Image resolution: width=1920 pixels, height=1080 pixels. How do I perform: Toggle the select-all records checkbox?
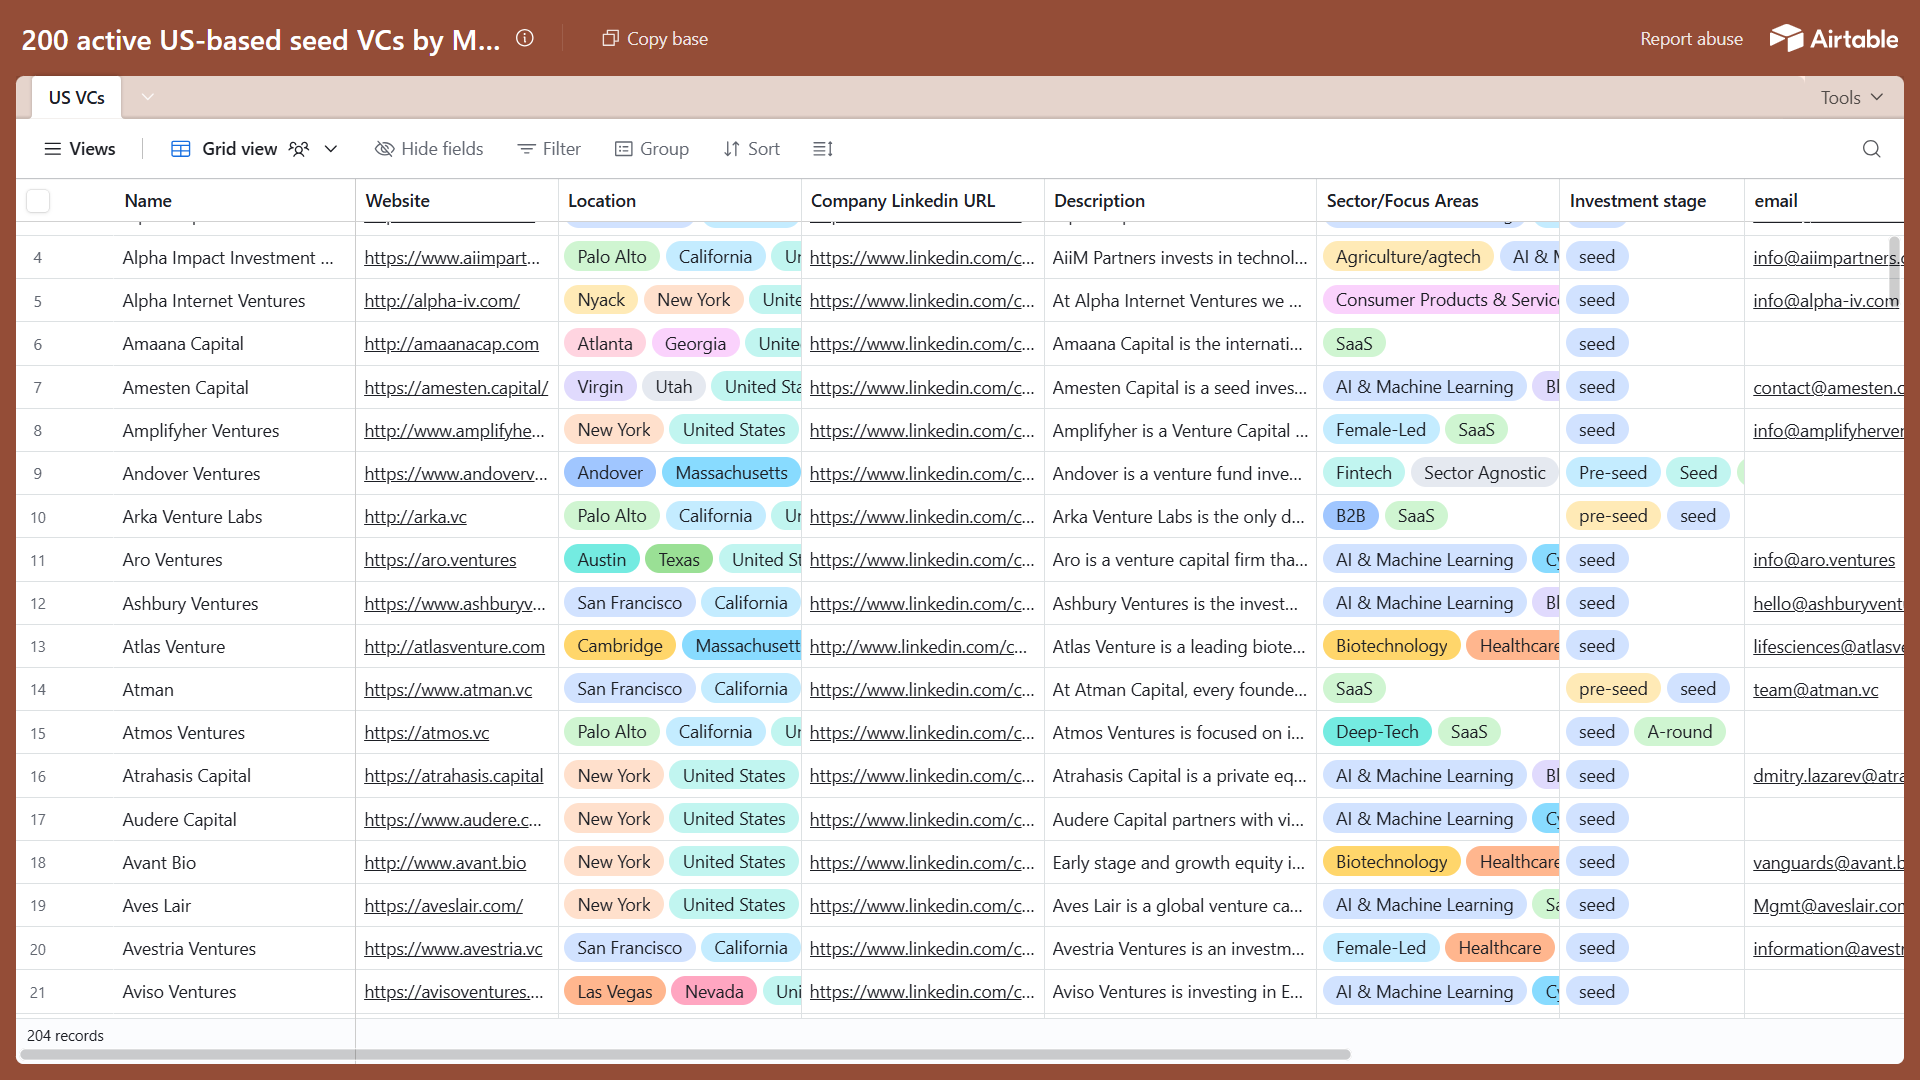(x=38, y=201)
